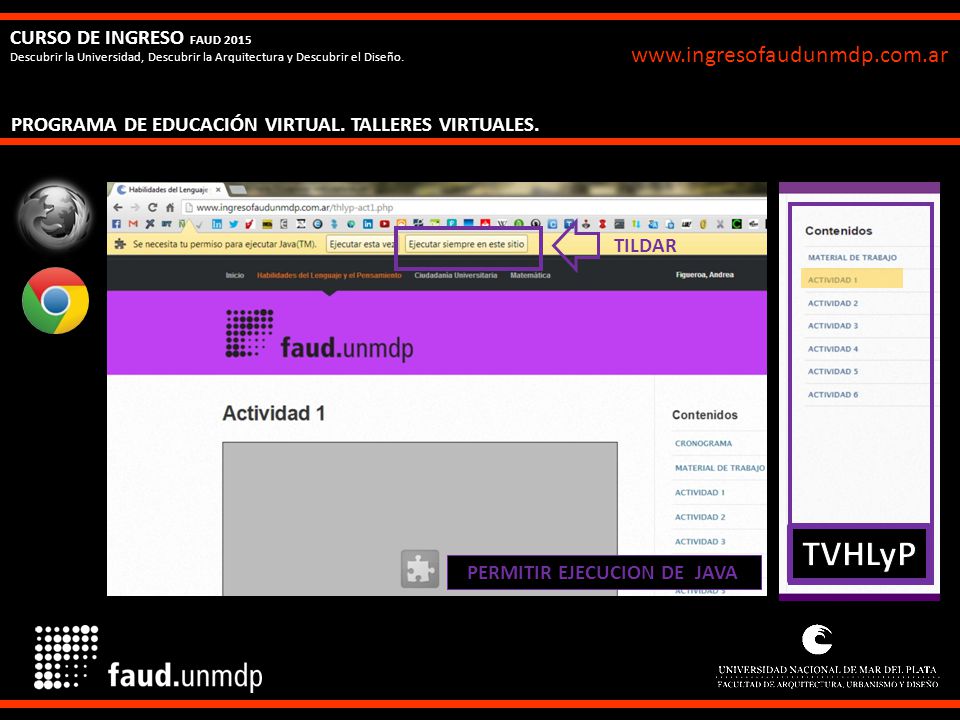Click the PROGRAMA DE EDUCACIÓN VIRTUAL heading

point(275,124)
